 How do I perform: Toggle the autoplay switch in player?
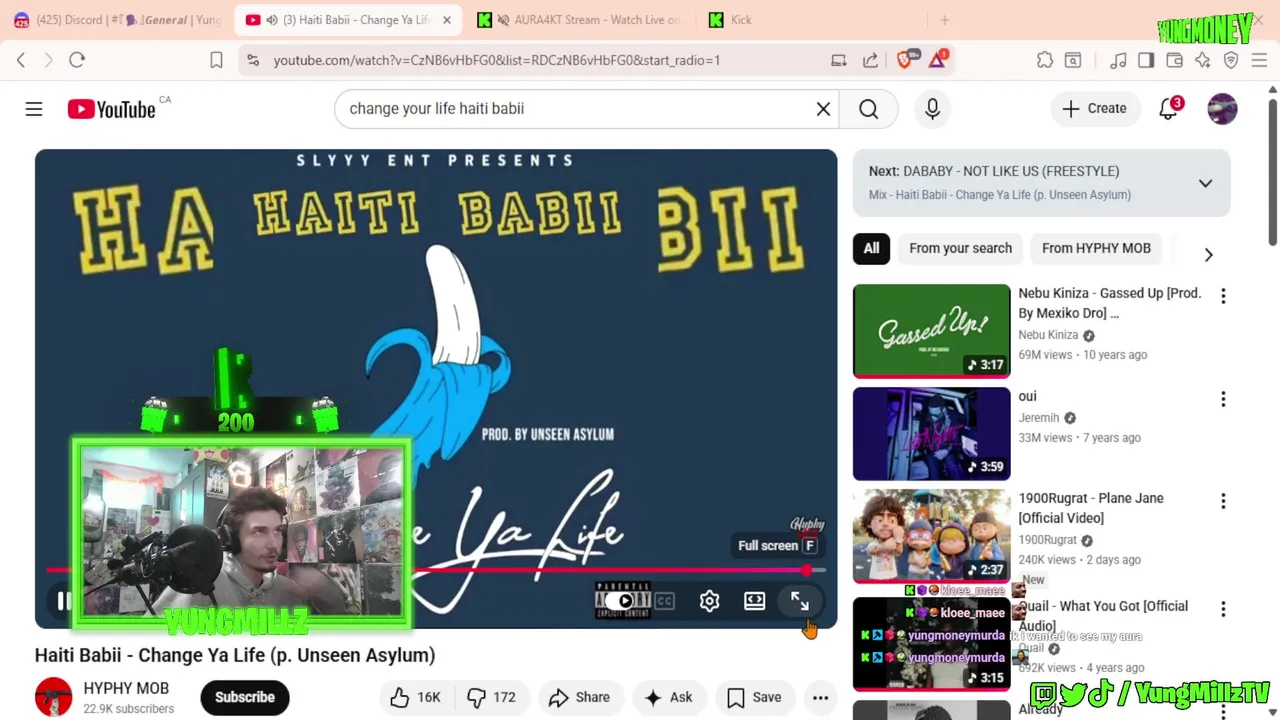624,601
